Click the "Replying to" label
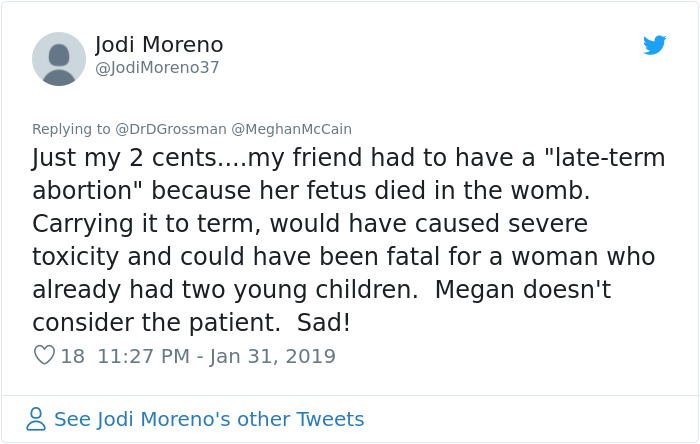700x444 pixels. tap(71, 129)
